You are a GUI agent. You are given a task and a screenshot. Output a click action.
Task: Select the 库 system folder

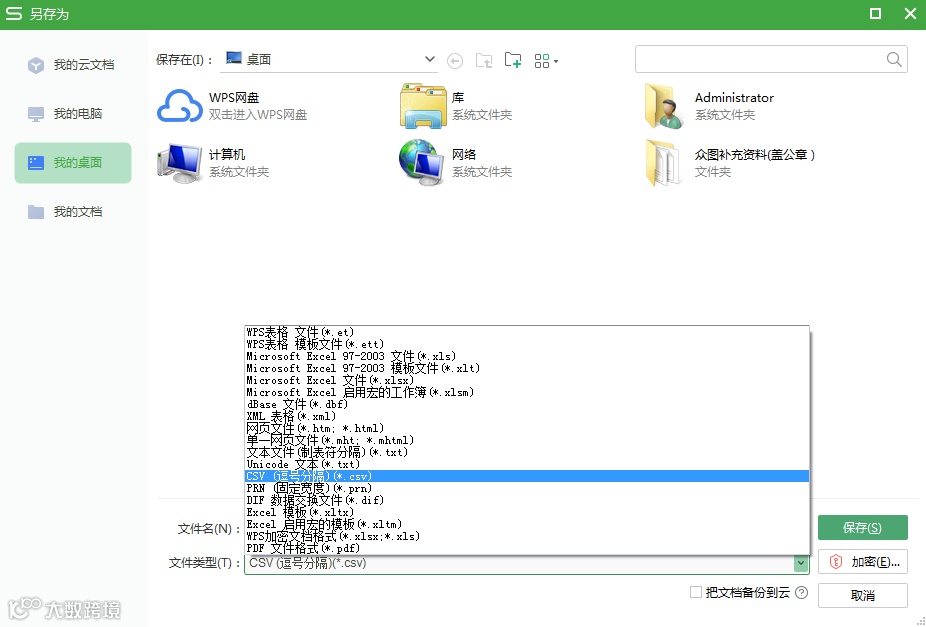pos(456,106)
